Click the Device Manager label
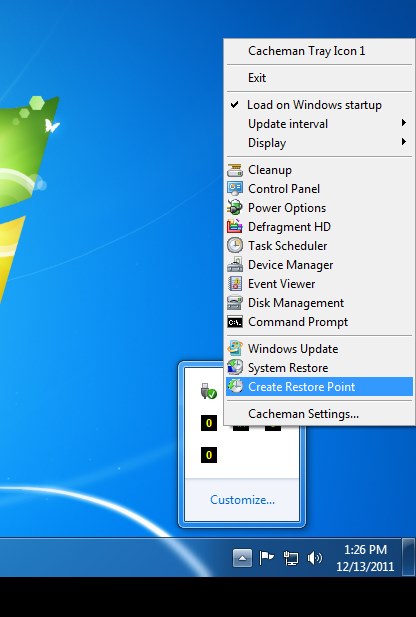 coord(291,265)
